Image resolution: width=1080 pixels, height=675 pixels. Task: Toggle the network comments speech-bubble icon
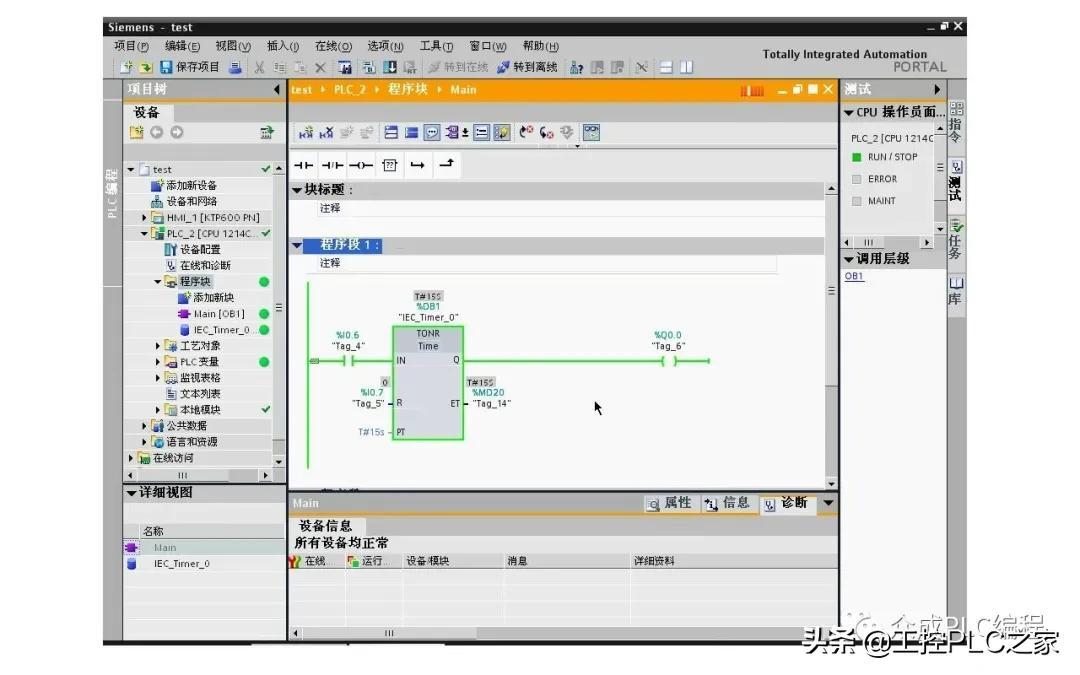click(x=432, y=132)
